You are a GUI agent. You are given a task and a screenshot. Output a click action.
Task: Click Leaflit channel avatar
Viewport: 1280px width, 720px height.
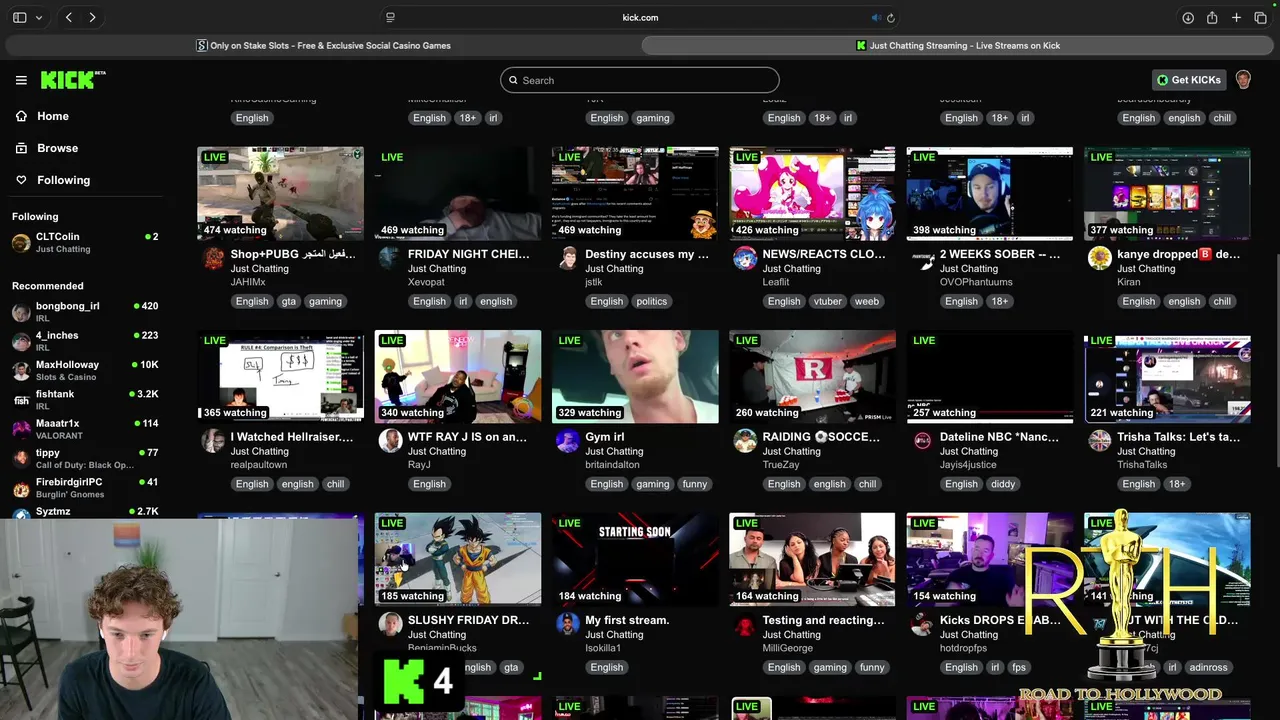click(745, 258)
